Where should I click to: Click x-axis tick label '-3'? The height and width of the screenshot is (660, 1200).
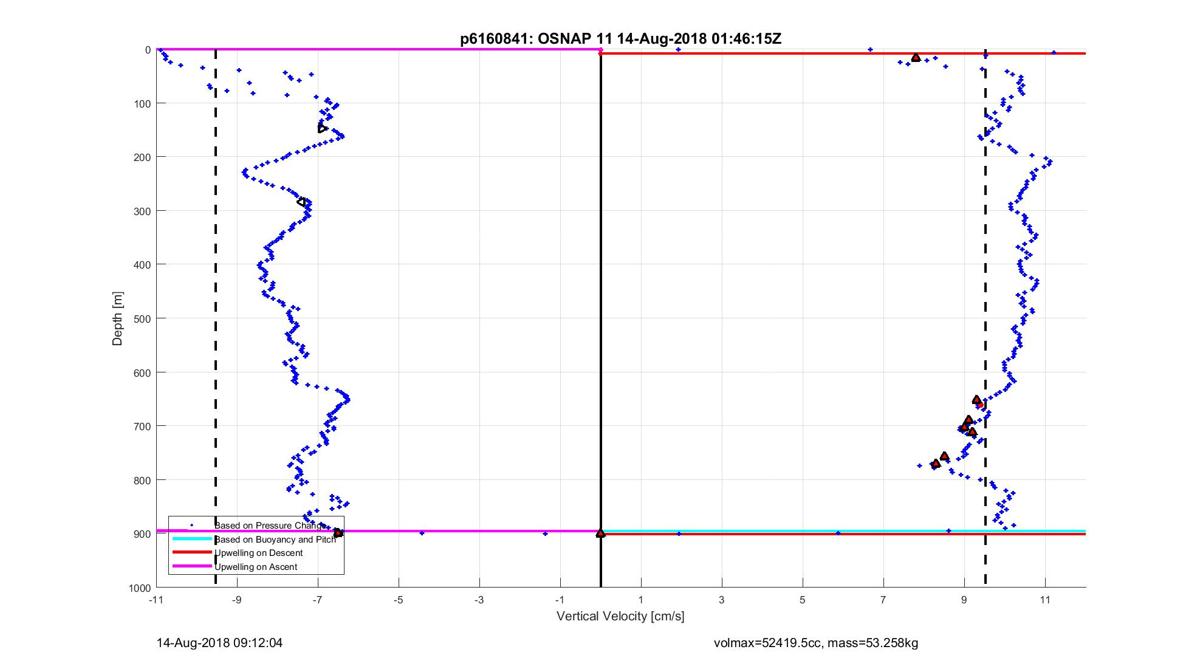pyautogui.click(x=480, y=600)
